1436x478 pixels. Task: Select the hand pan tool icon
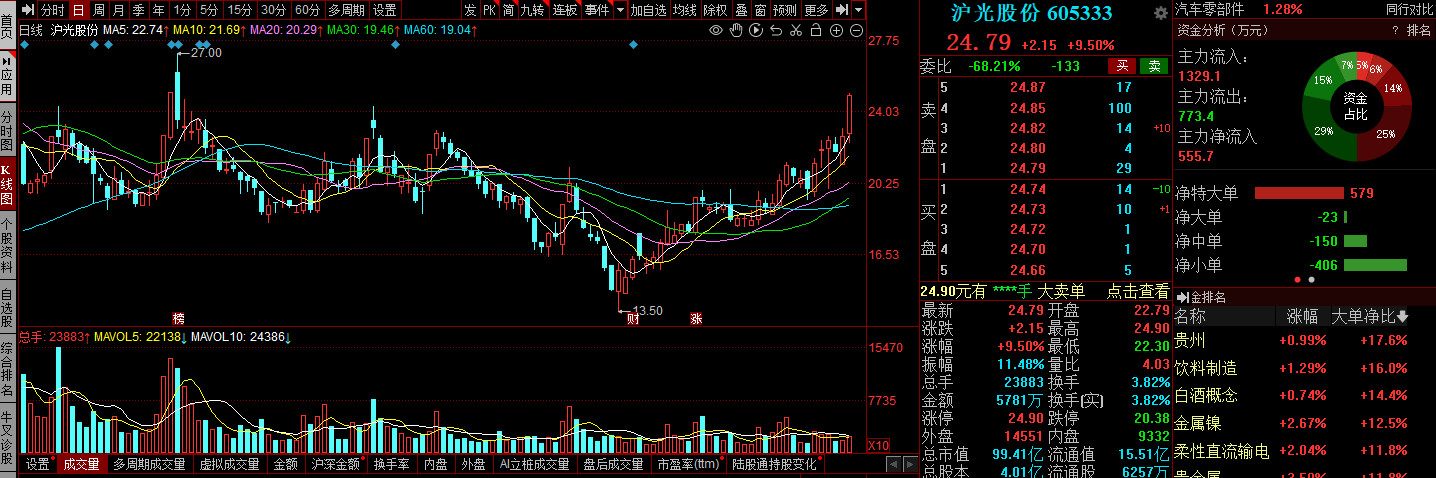(x=736, y=31)
